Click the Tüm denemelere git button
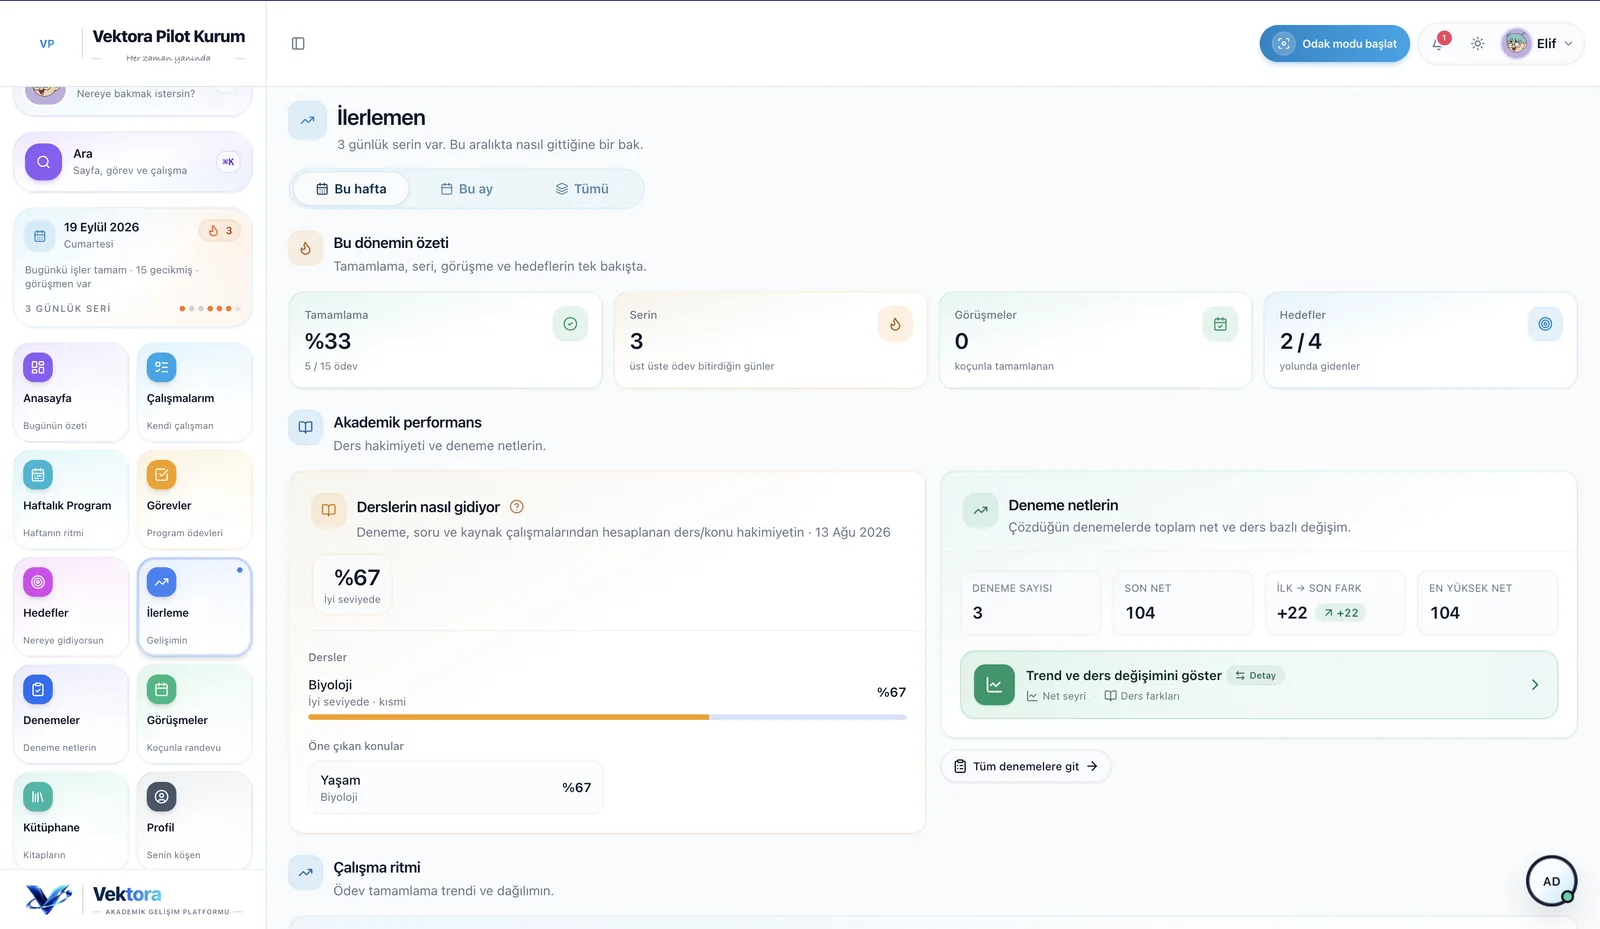Screen dimensions: 1600x929 point(1026,767)
